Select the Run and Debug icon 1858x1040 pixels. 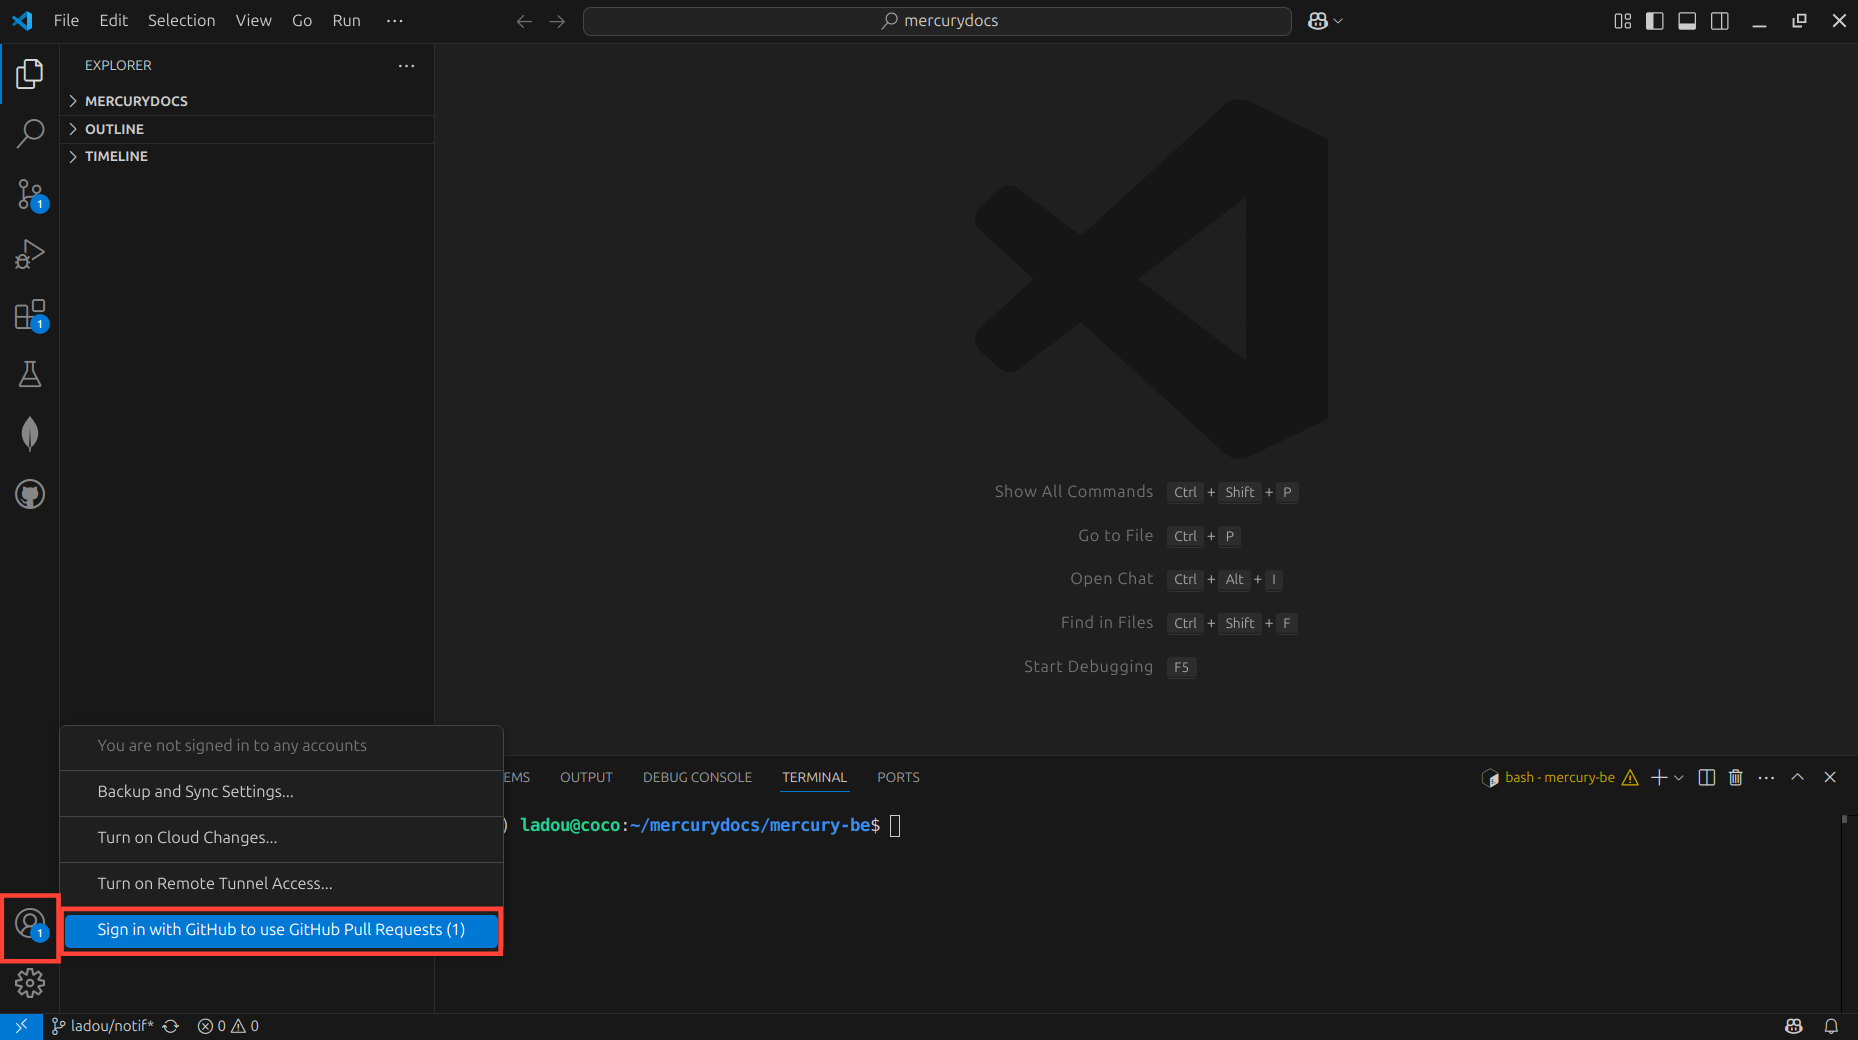coord(30,254)
